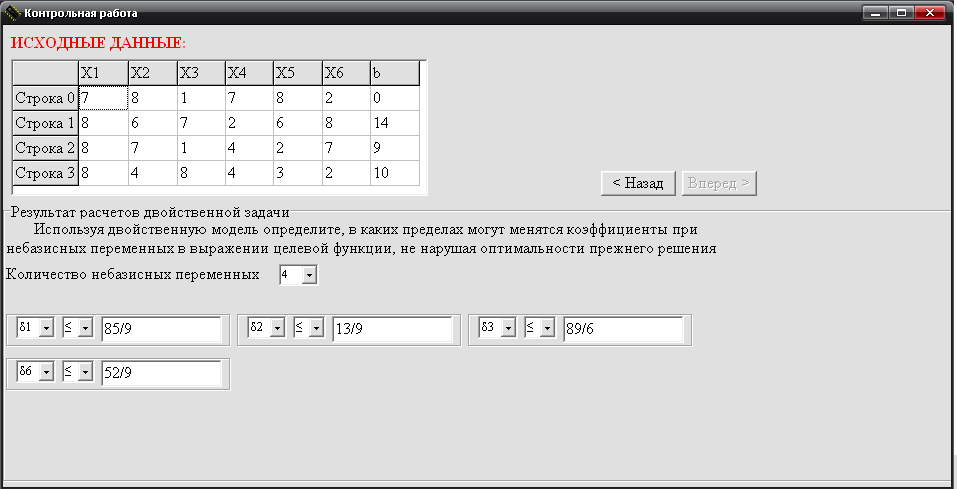Select the Строка 3 row header

[46, 173]
